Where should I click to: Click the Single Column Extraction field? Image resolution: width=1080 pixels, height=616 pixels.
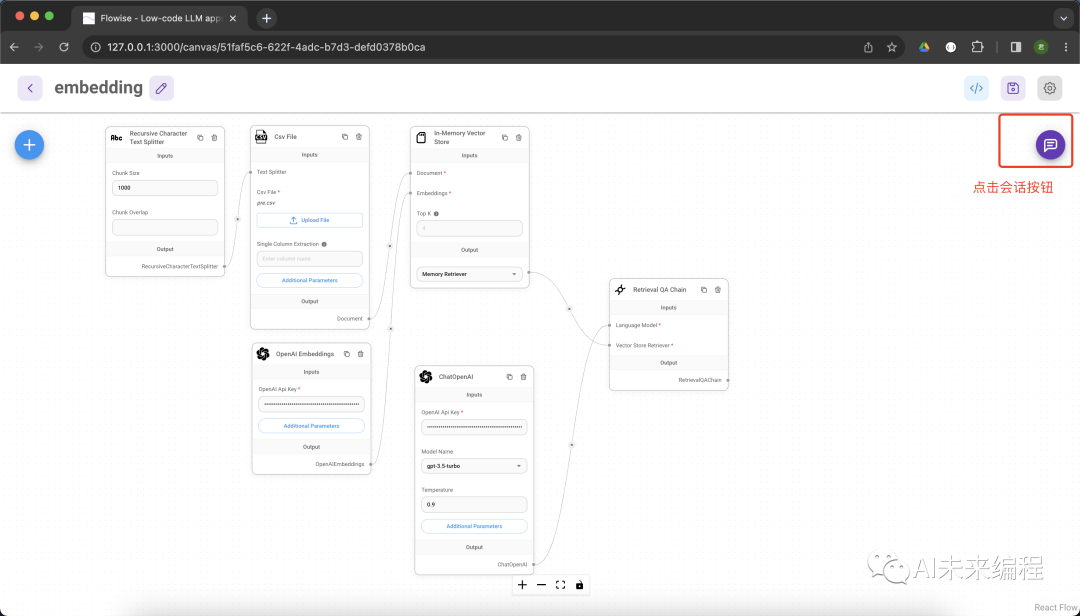coord(309,259)
